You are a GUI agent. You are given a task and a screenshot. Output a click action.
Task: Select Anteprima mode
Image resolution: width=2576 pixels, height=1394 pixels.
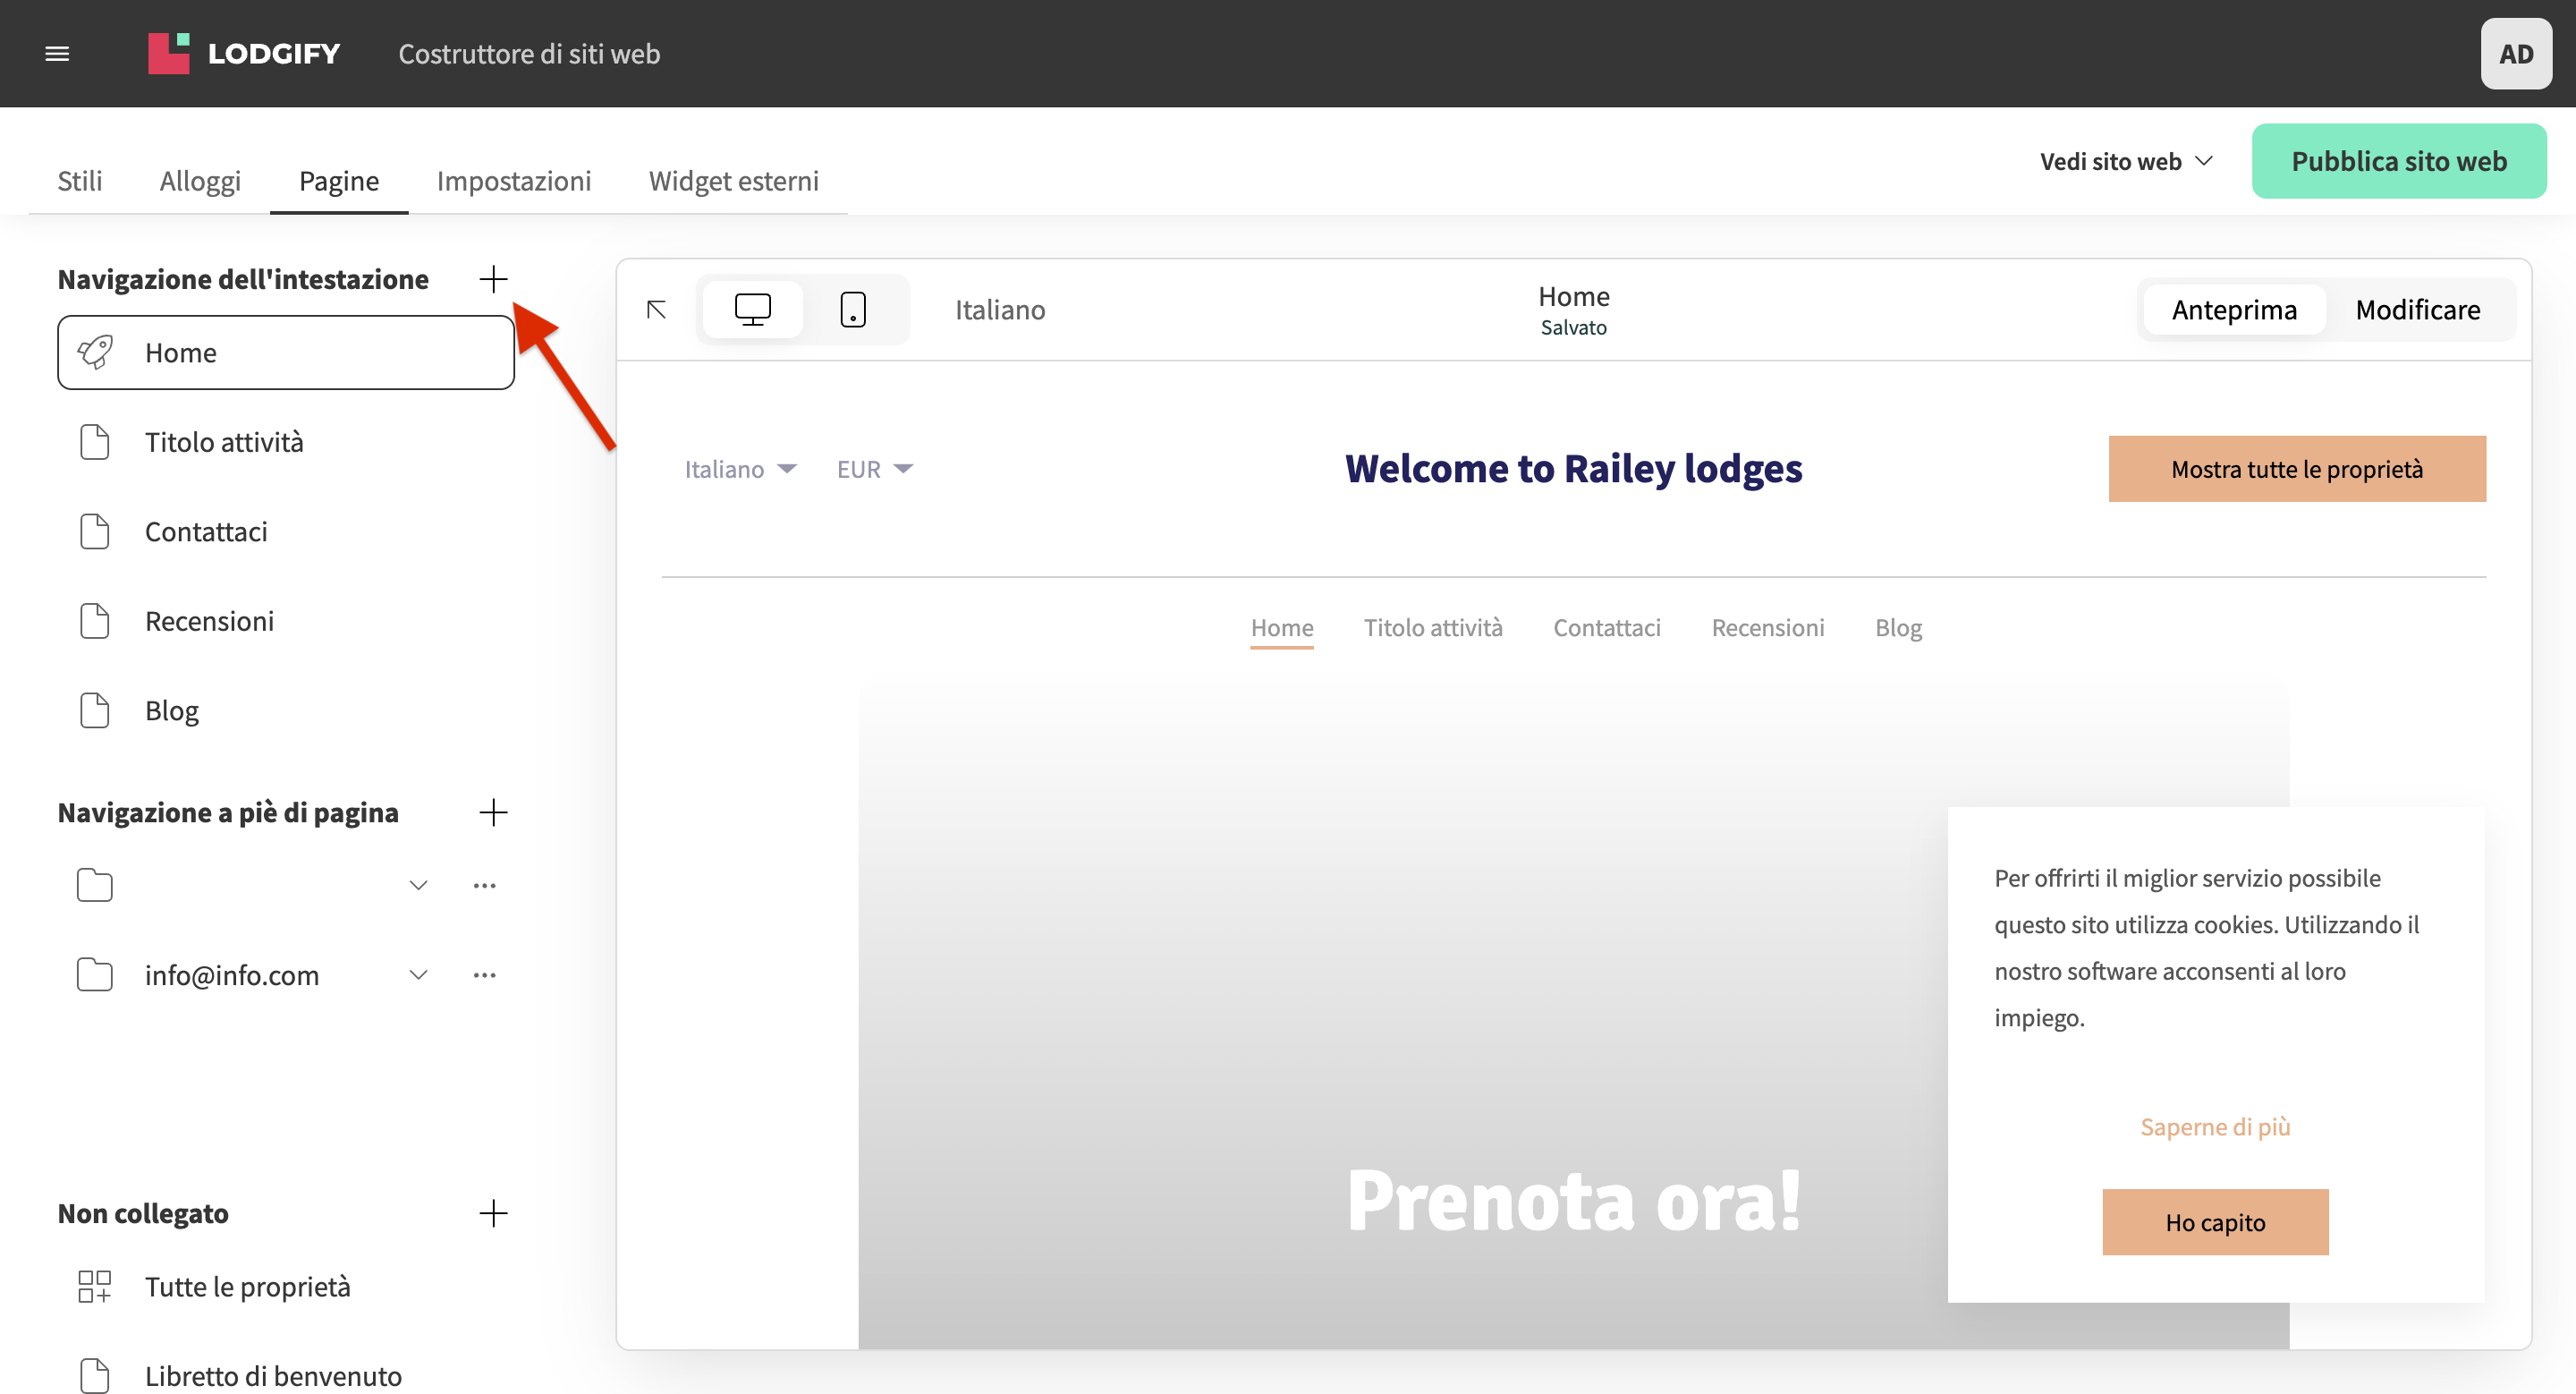[2234, 310]
